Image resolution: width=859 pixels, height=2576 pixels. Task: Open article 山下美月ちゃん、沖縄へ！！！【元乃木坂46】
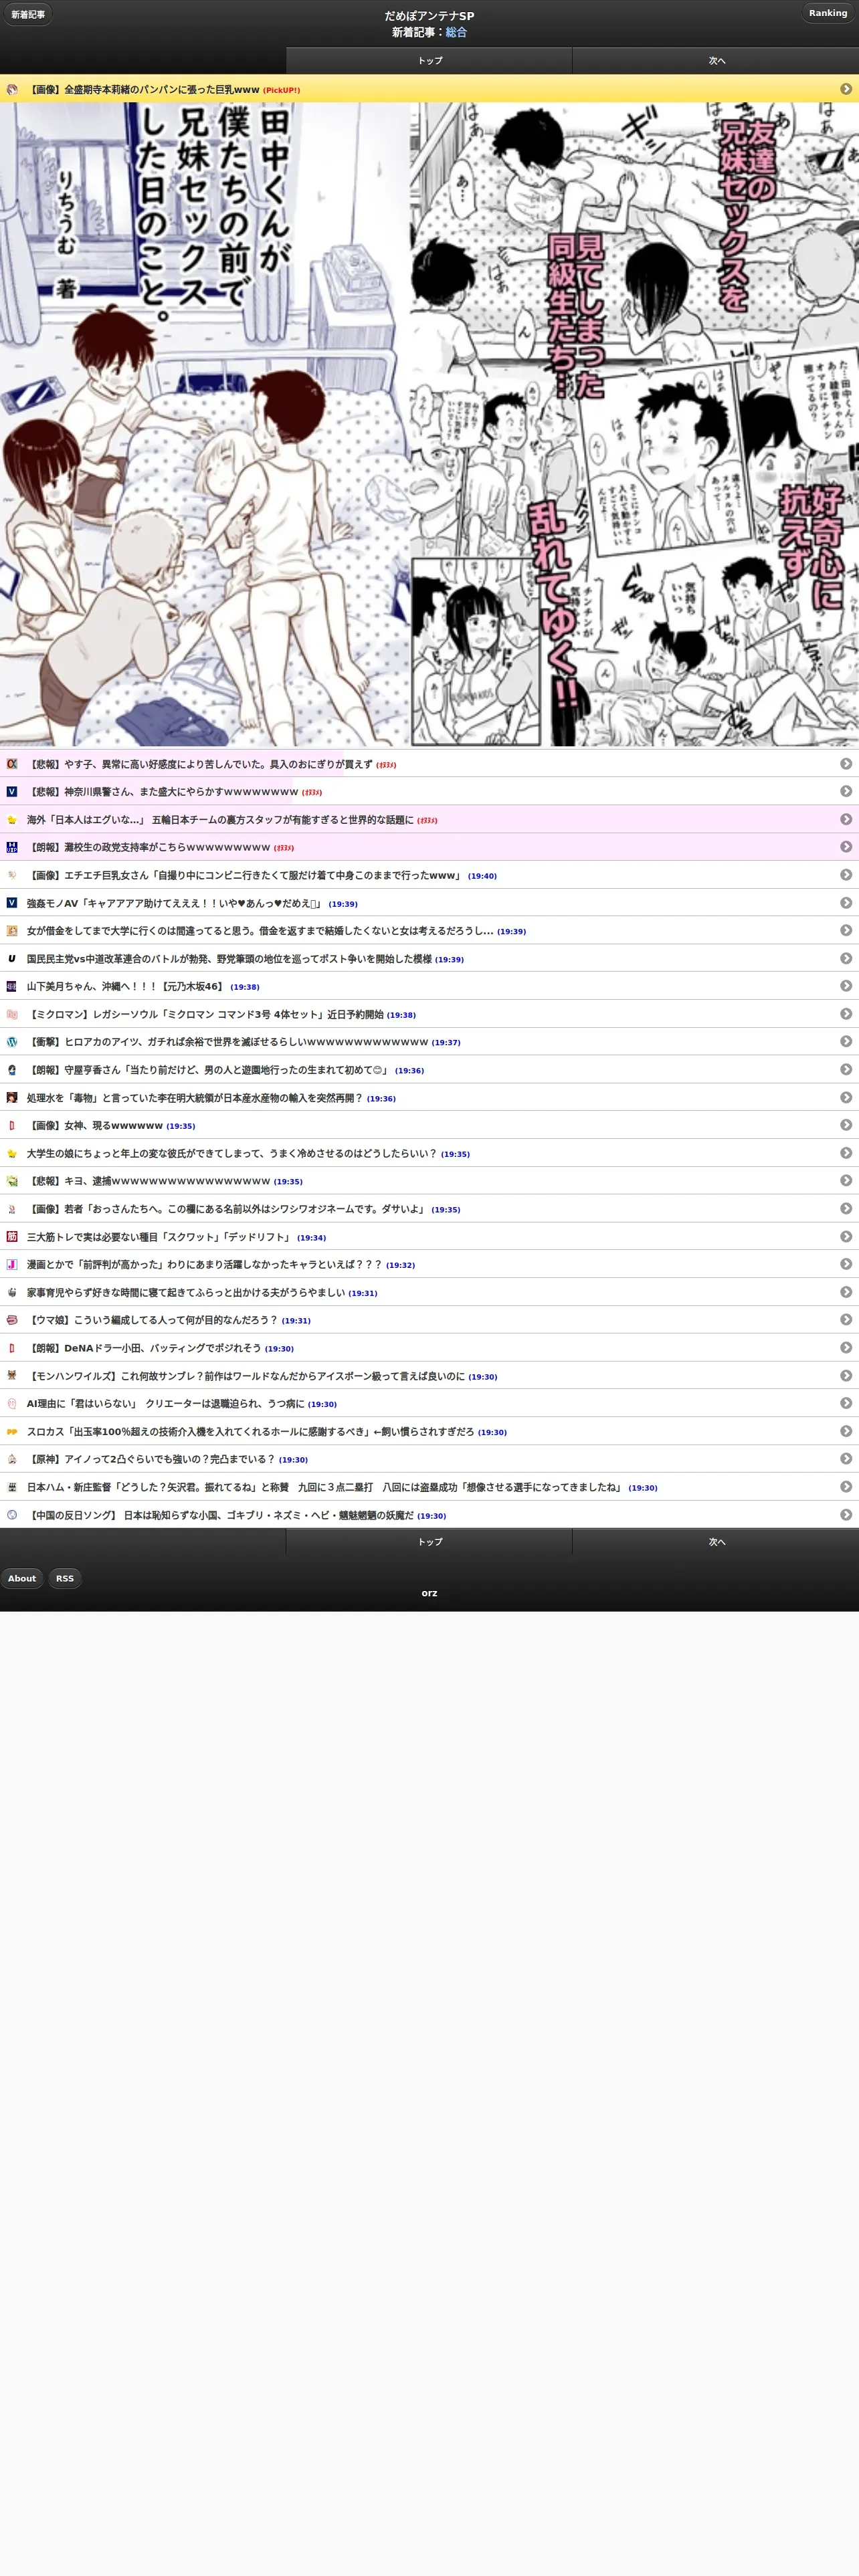(x=429, y=986)
